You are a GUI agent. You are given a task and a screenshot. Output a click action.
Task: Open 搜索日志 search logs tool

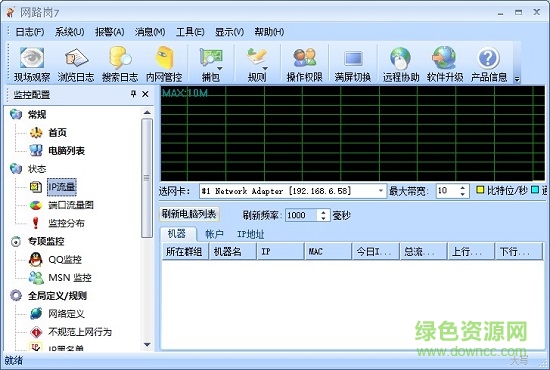tap(120, 64)
